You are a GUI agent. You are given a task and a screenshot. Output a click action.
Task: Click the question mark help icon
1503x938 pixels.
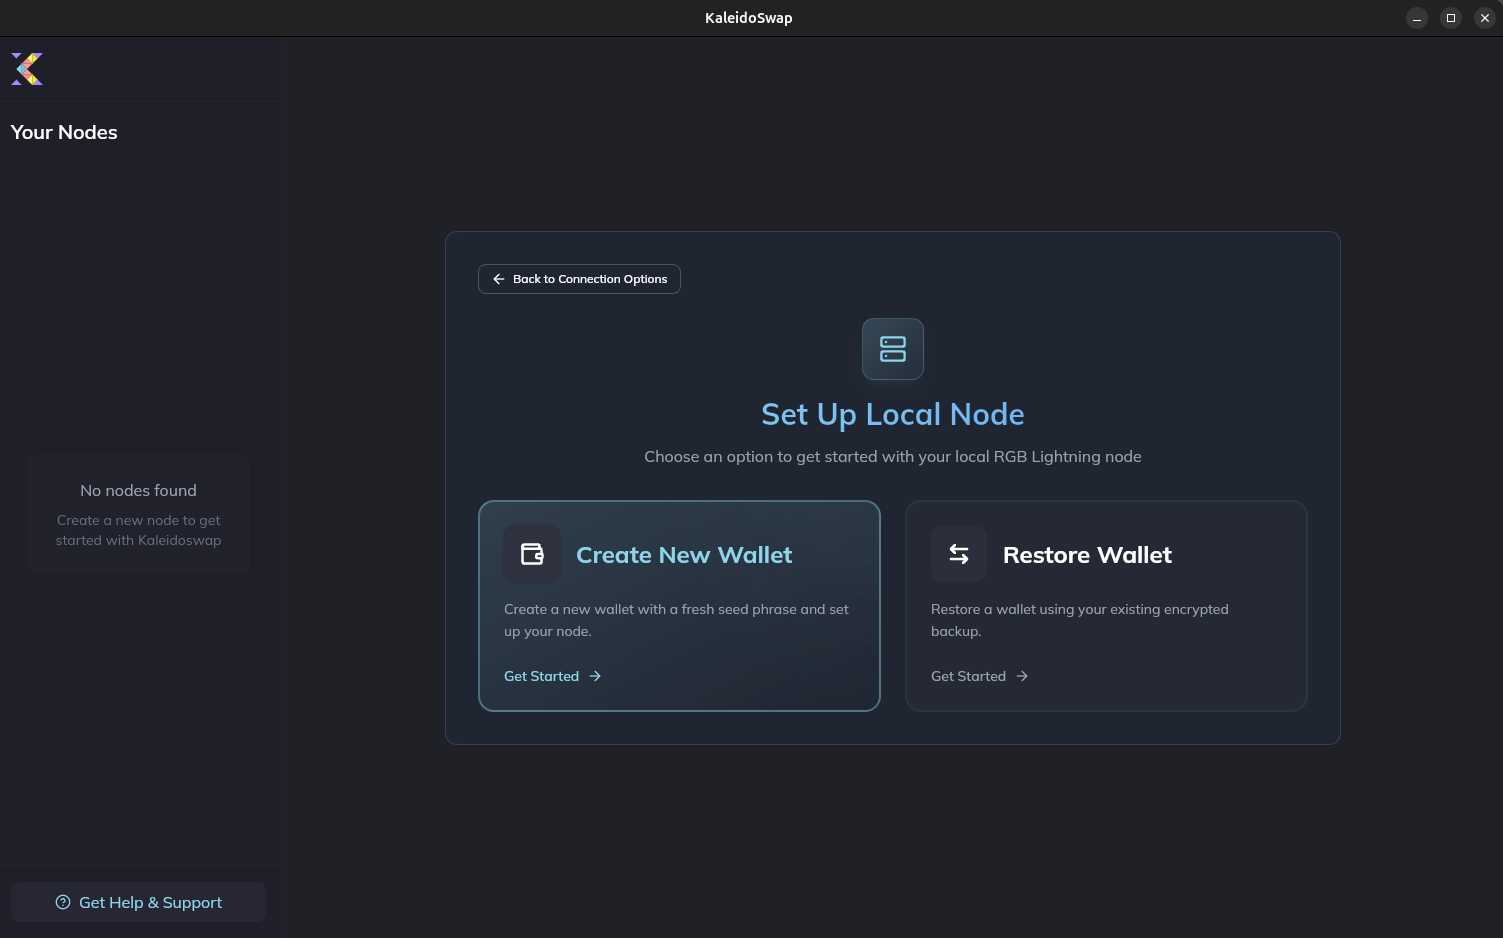coord(63,902)
